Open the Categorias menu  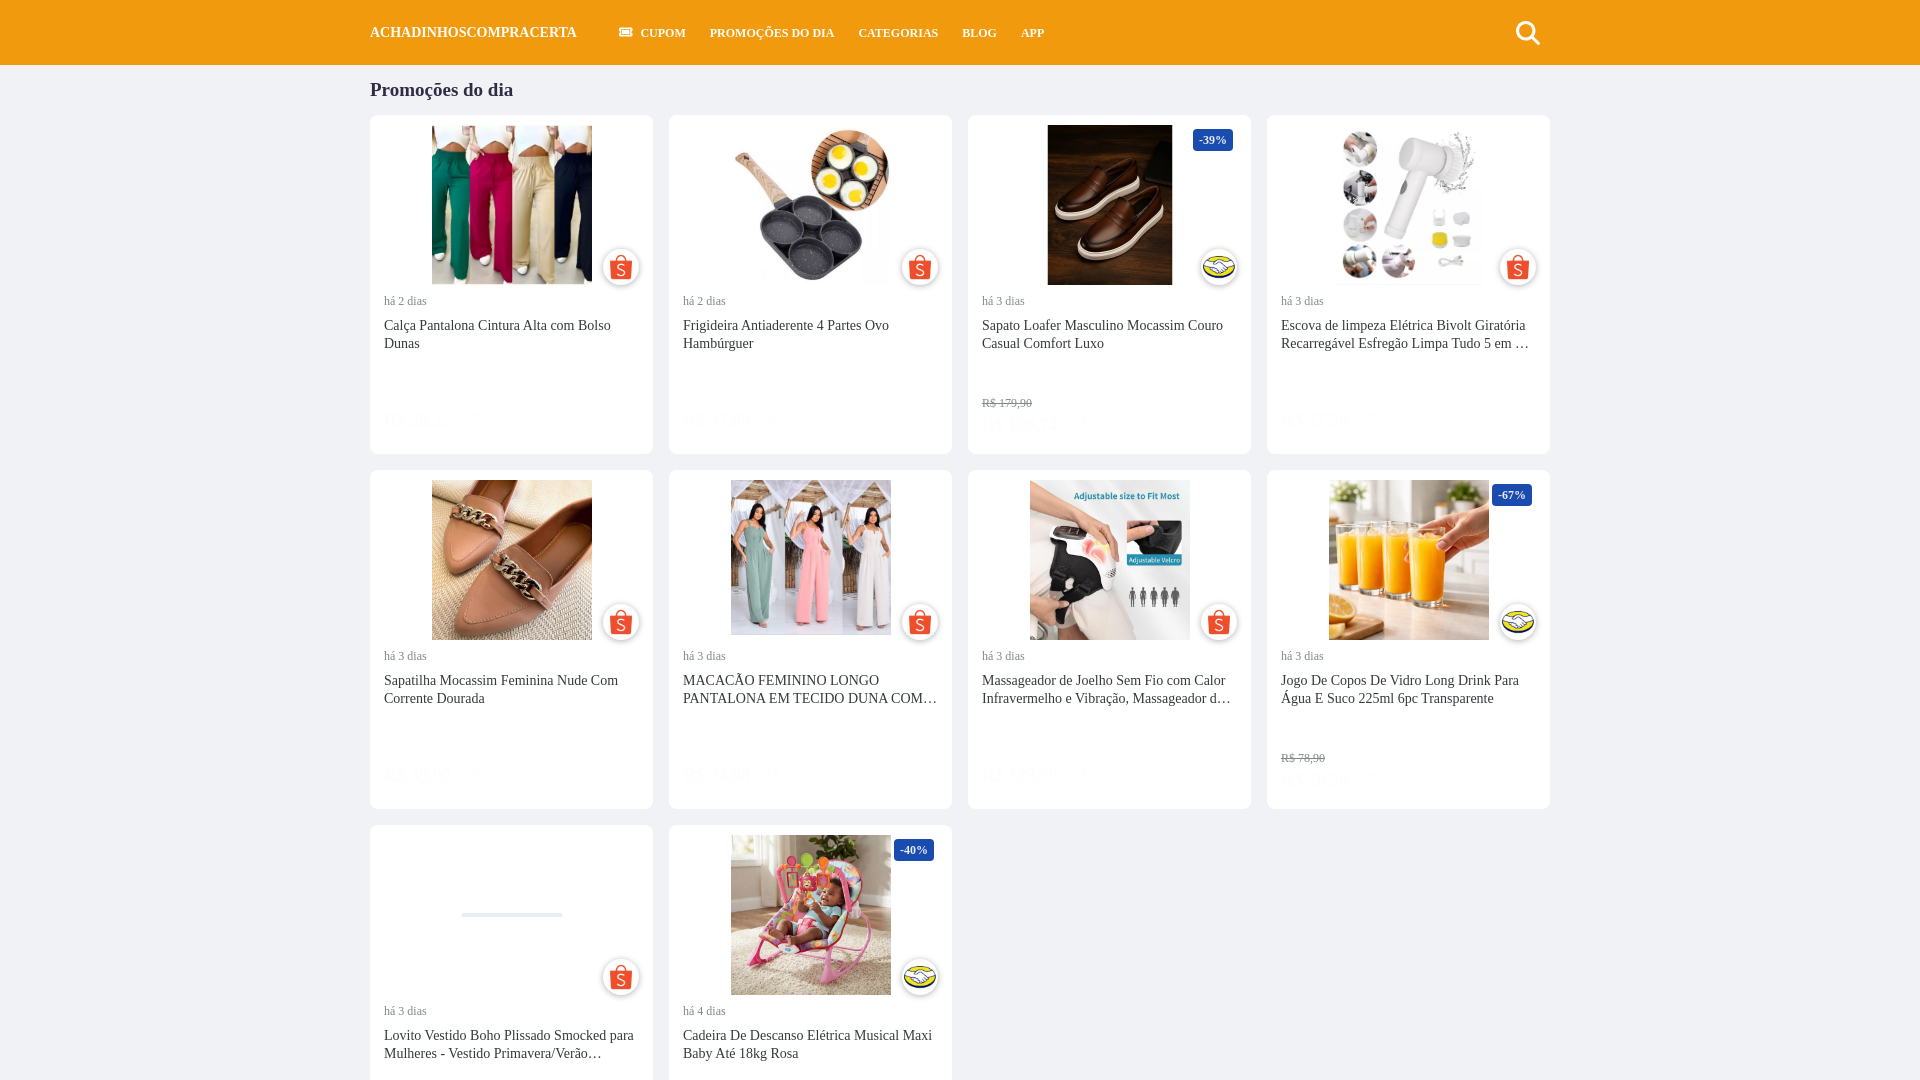coord(897,33)
